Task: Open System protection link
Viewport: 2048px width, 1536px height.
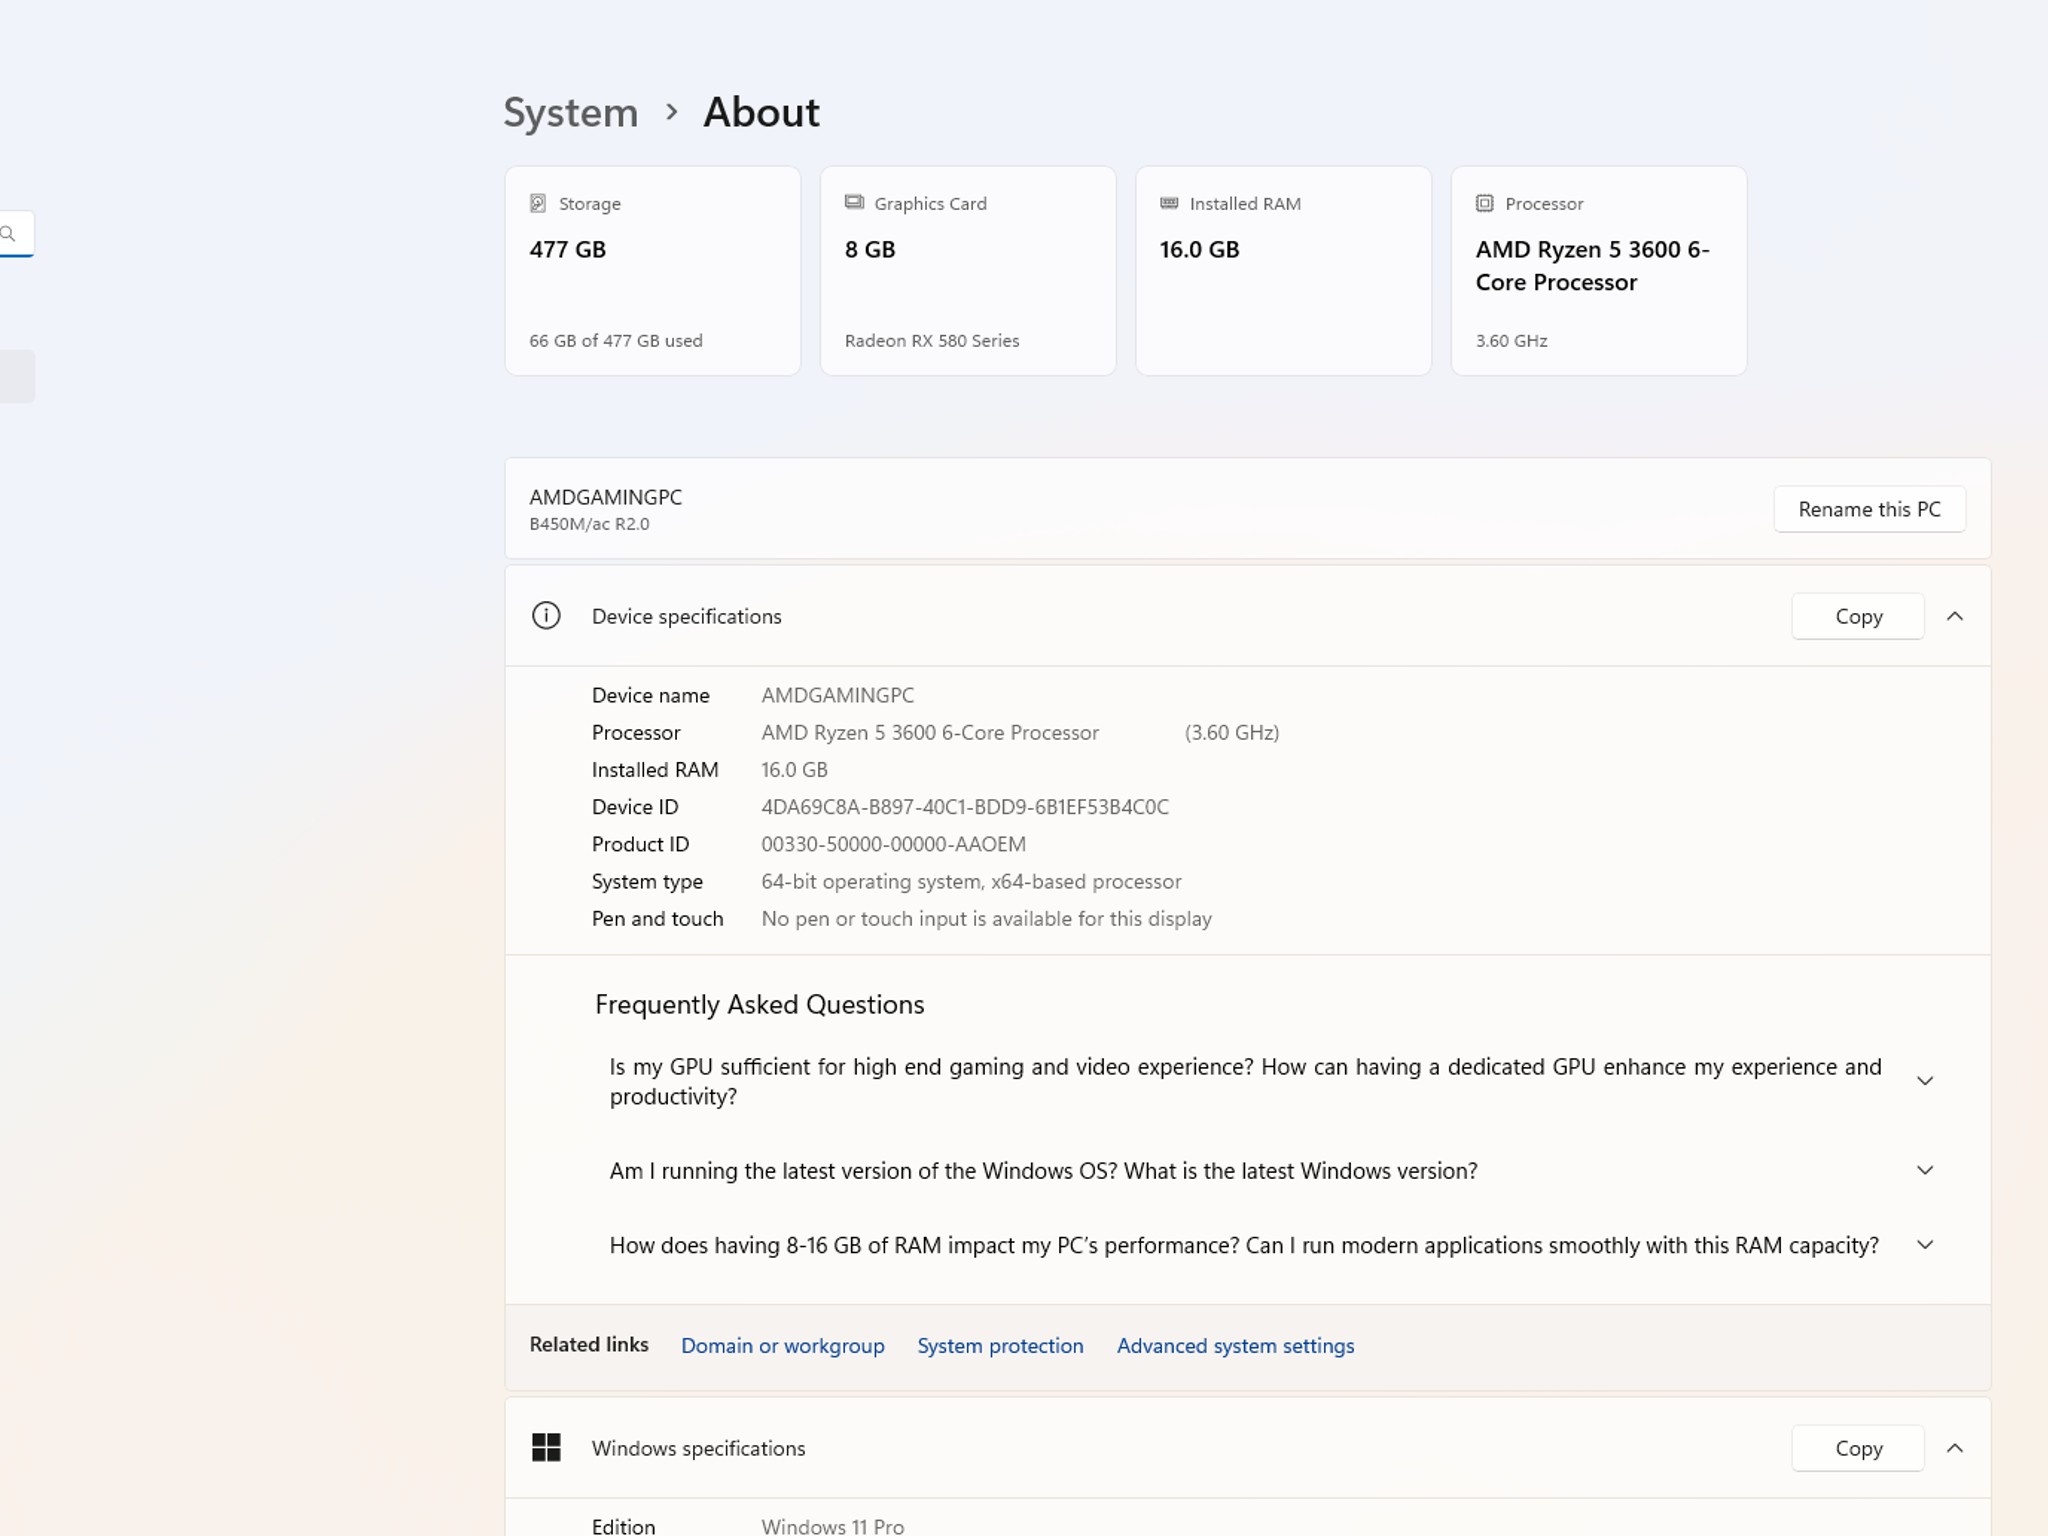Action: click(x=1000, y=1346)
